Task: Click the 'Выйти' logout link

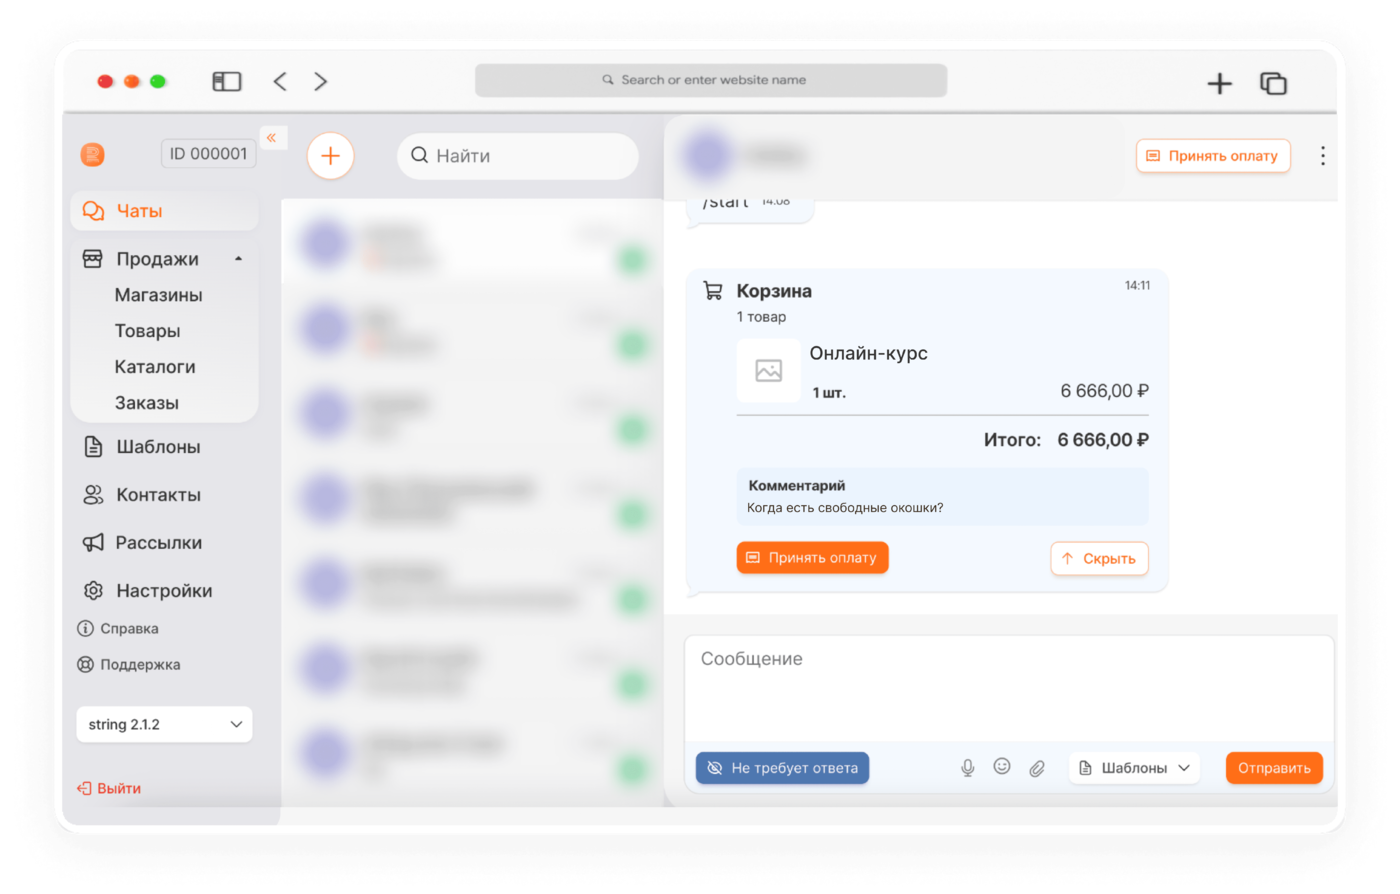Action: (109, 789)
